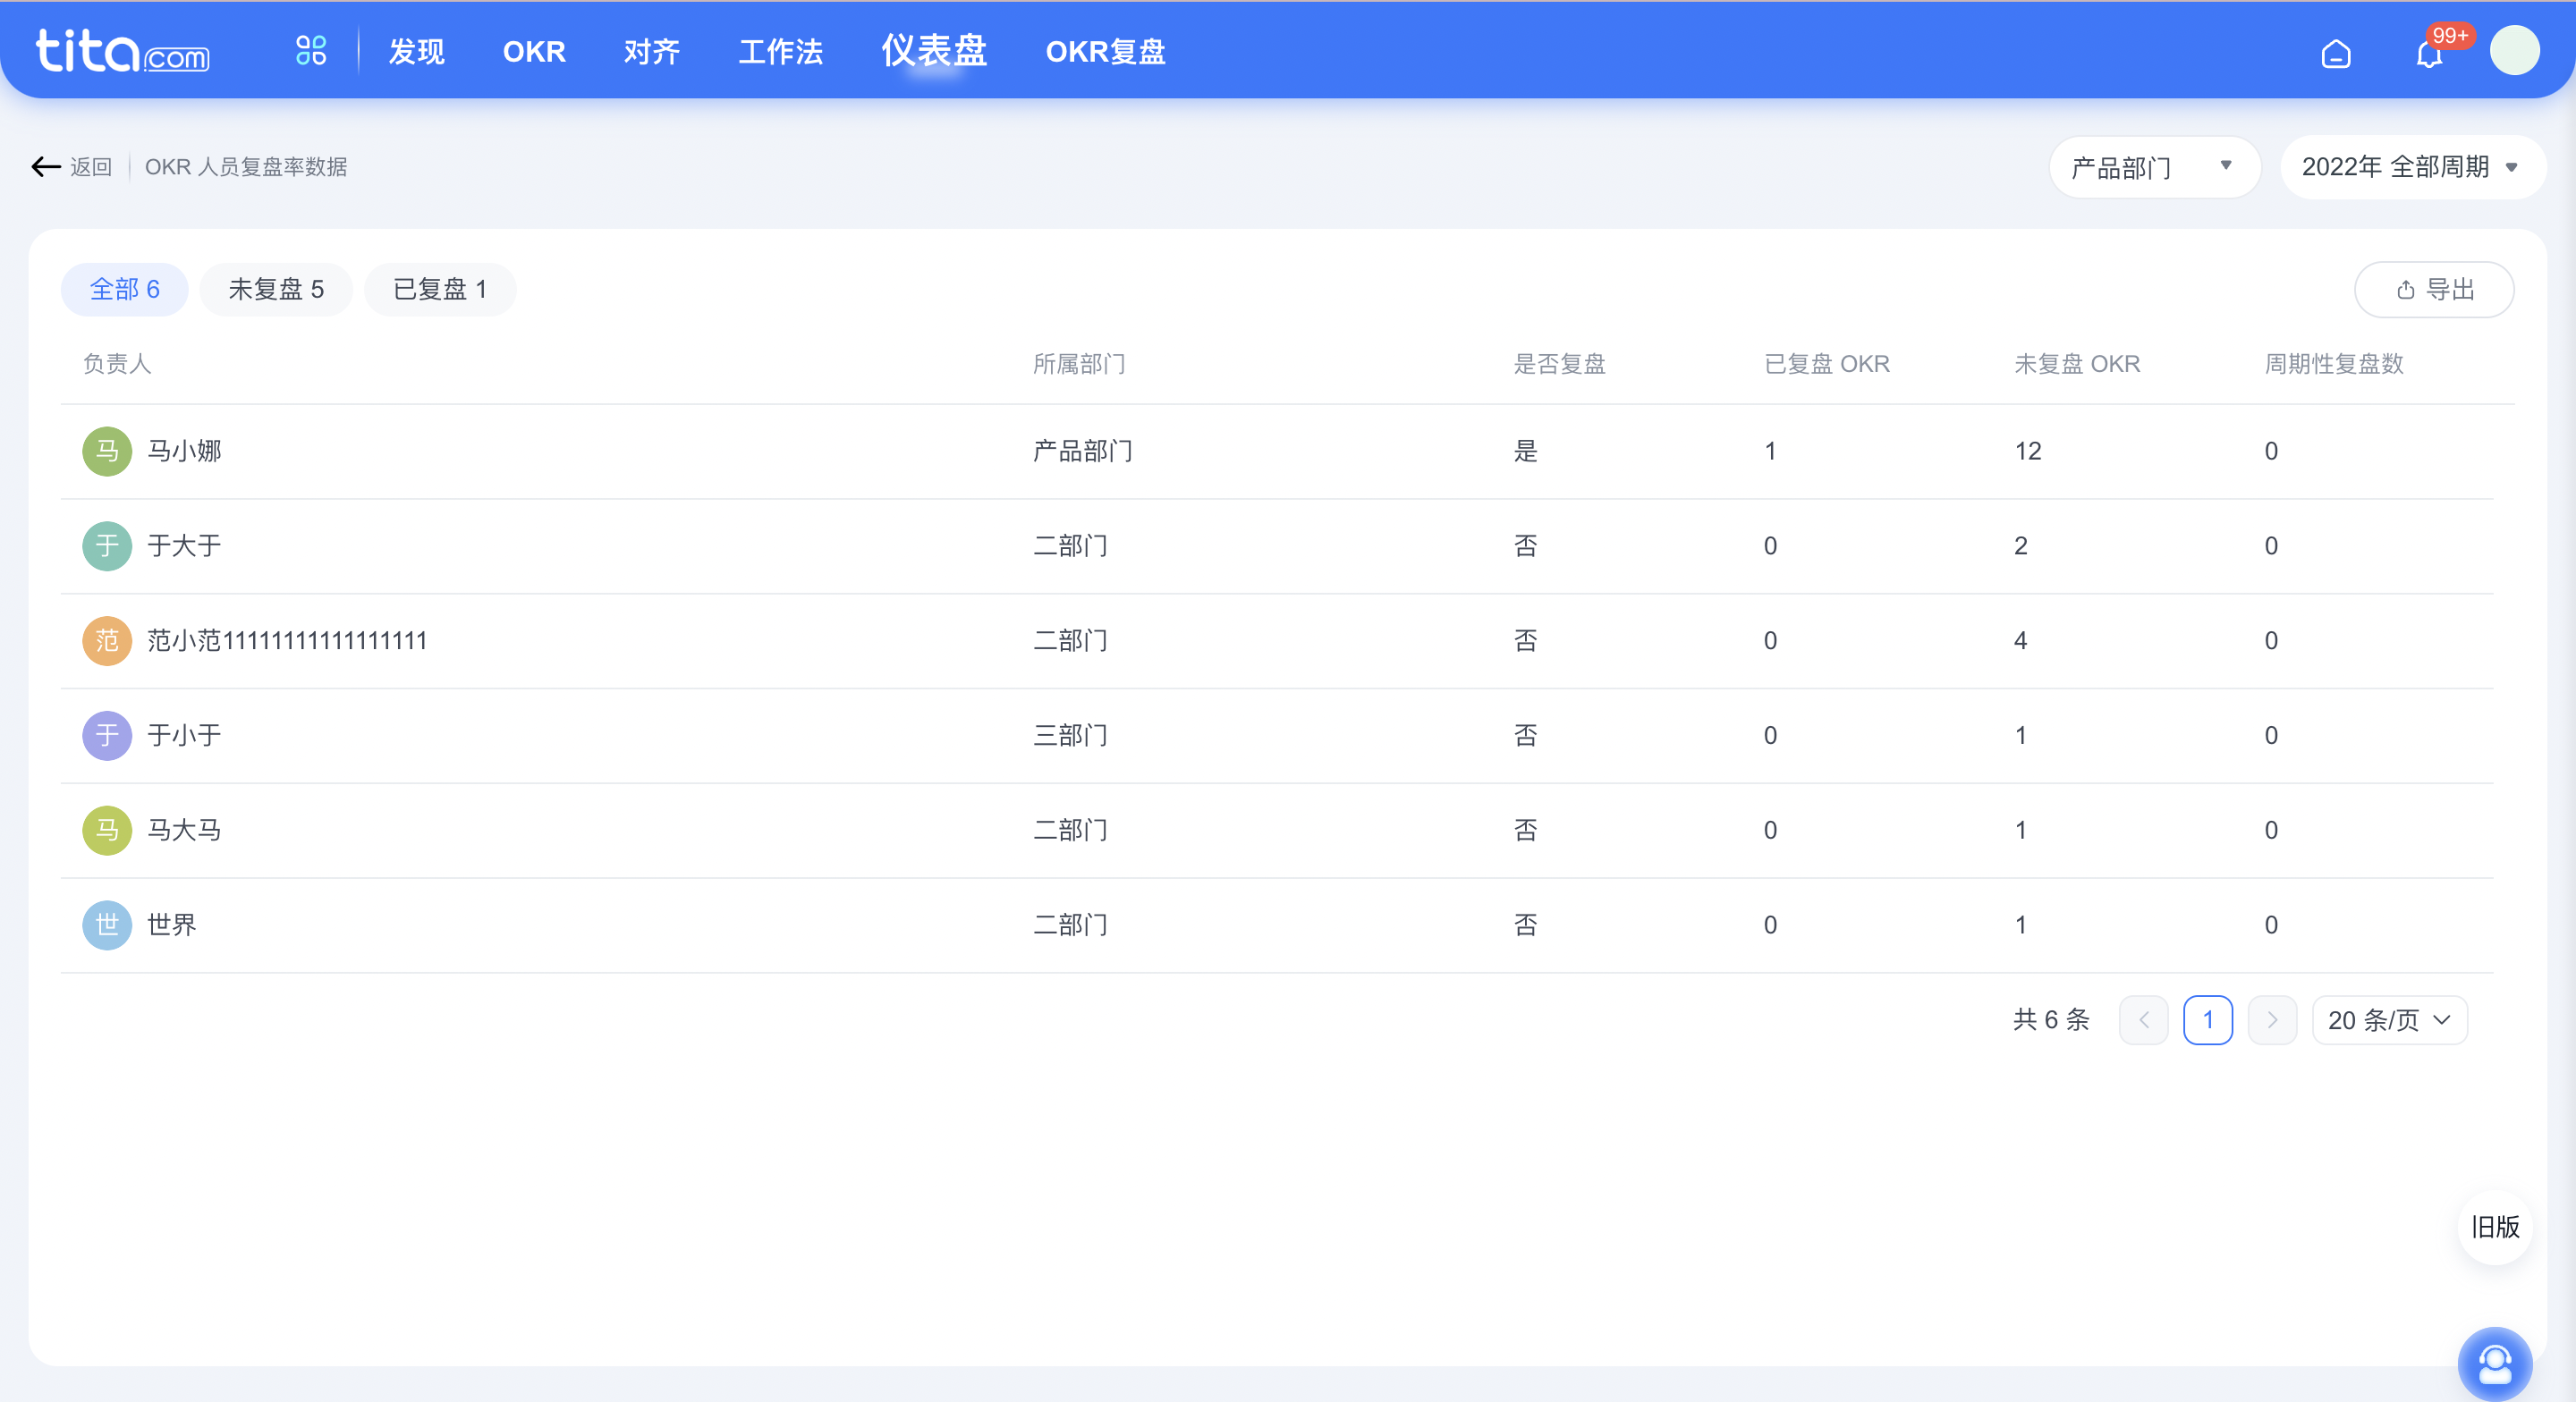Click the 返回 link
2576x1402 pixels.
(x=91, y=167)
